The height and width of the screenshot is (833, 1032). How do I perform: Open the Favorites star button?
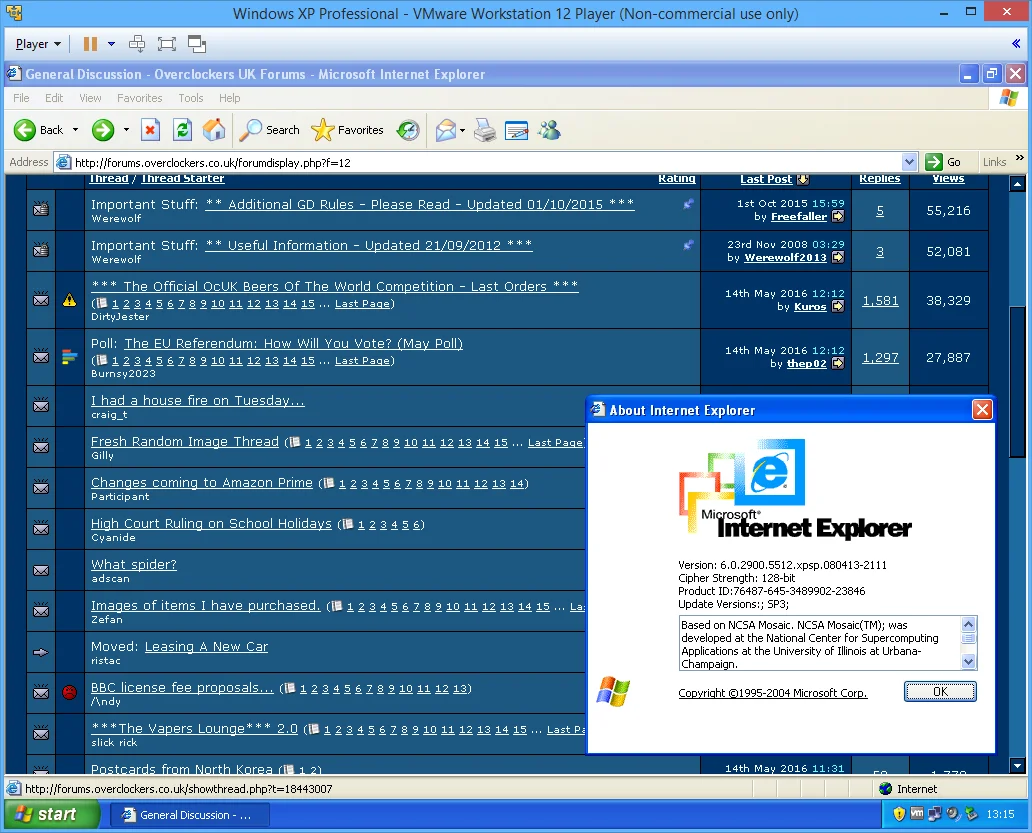click(x=348, y=130)
